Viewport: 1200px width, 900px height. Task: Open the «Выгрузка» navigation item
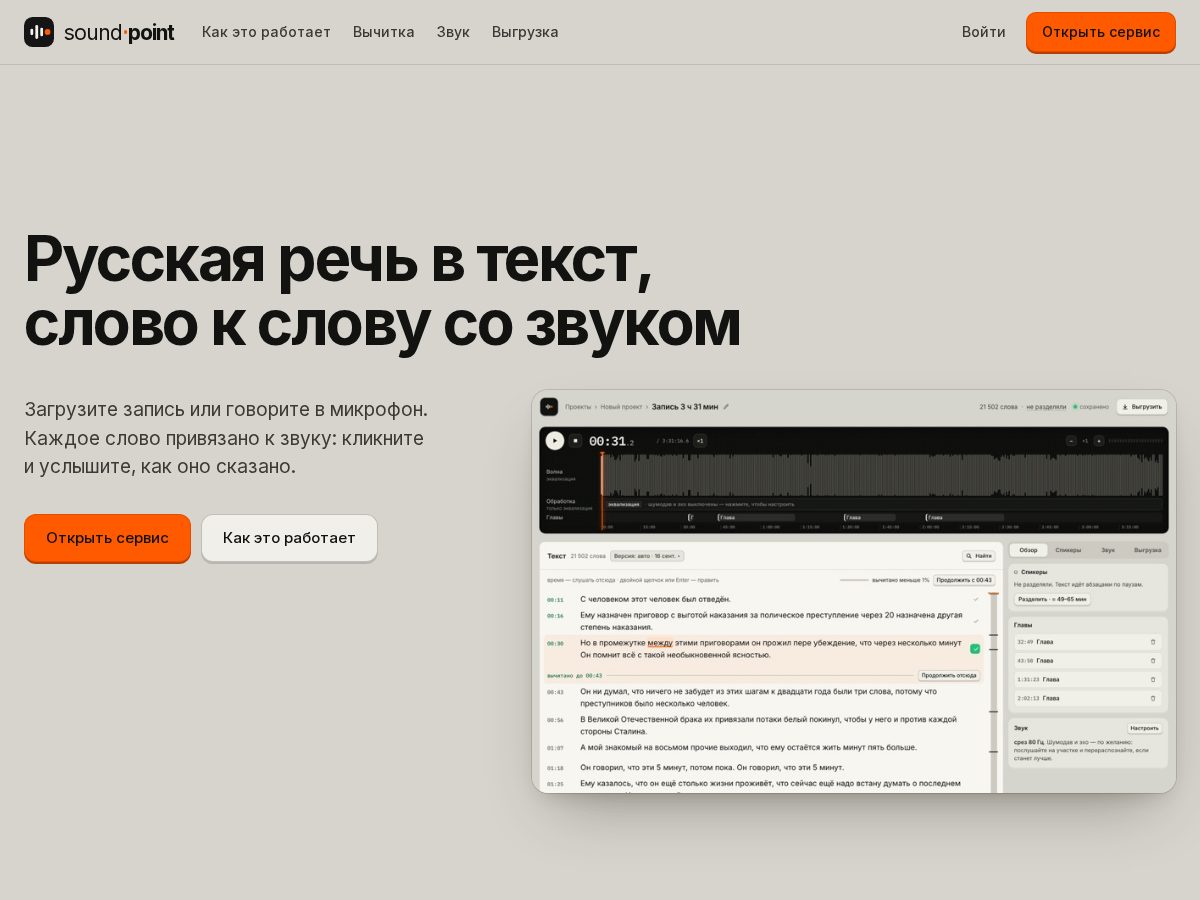coord(525,32)
